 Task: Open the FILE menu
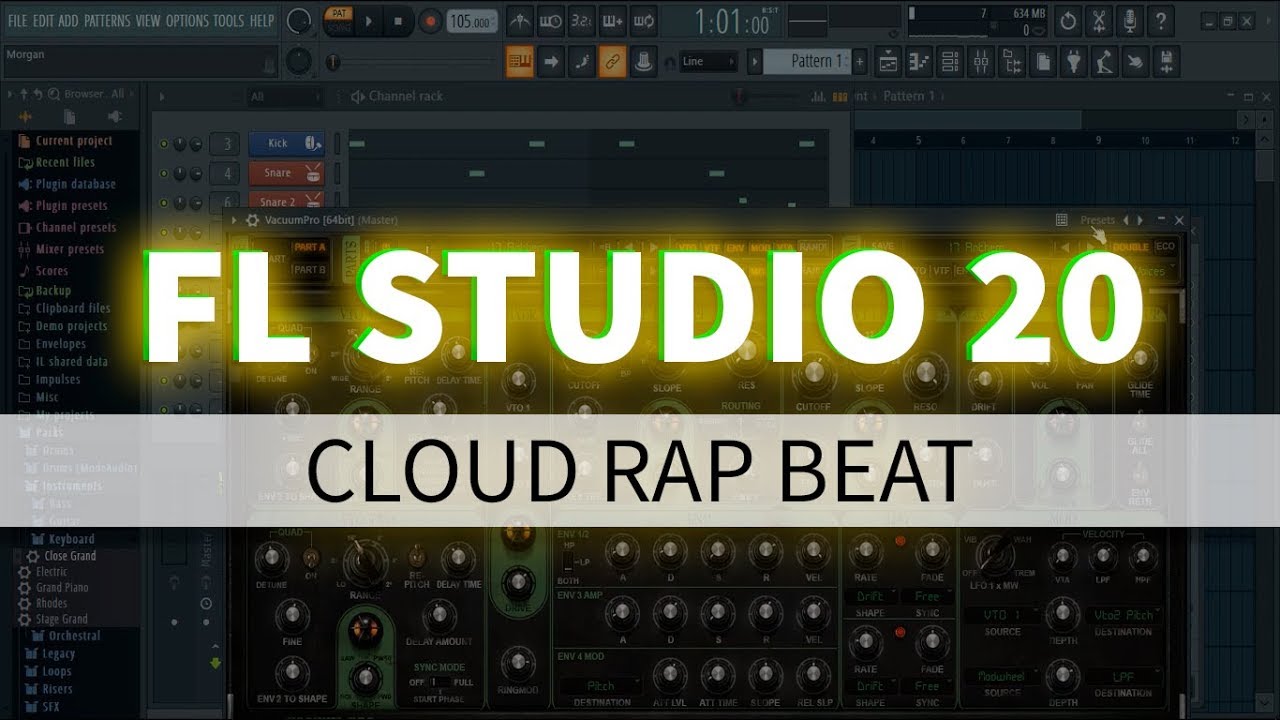point(17,20)
